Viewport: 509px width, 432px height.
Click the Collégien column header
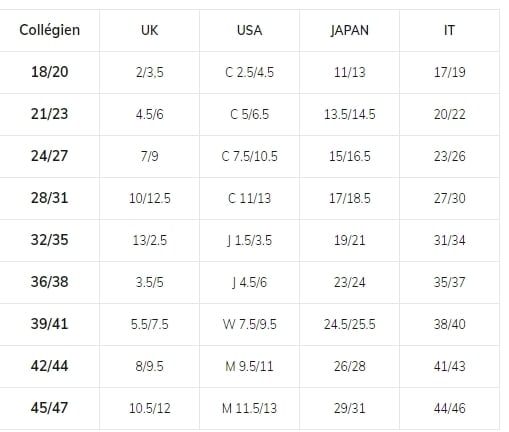click(x=50, y=30)
